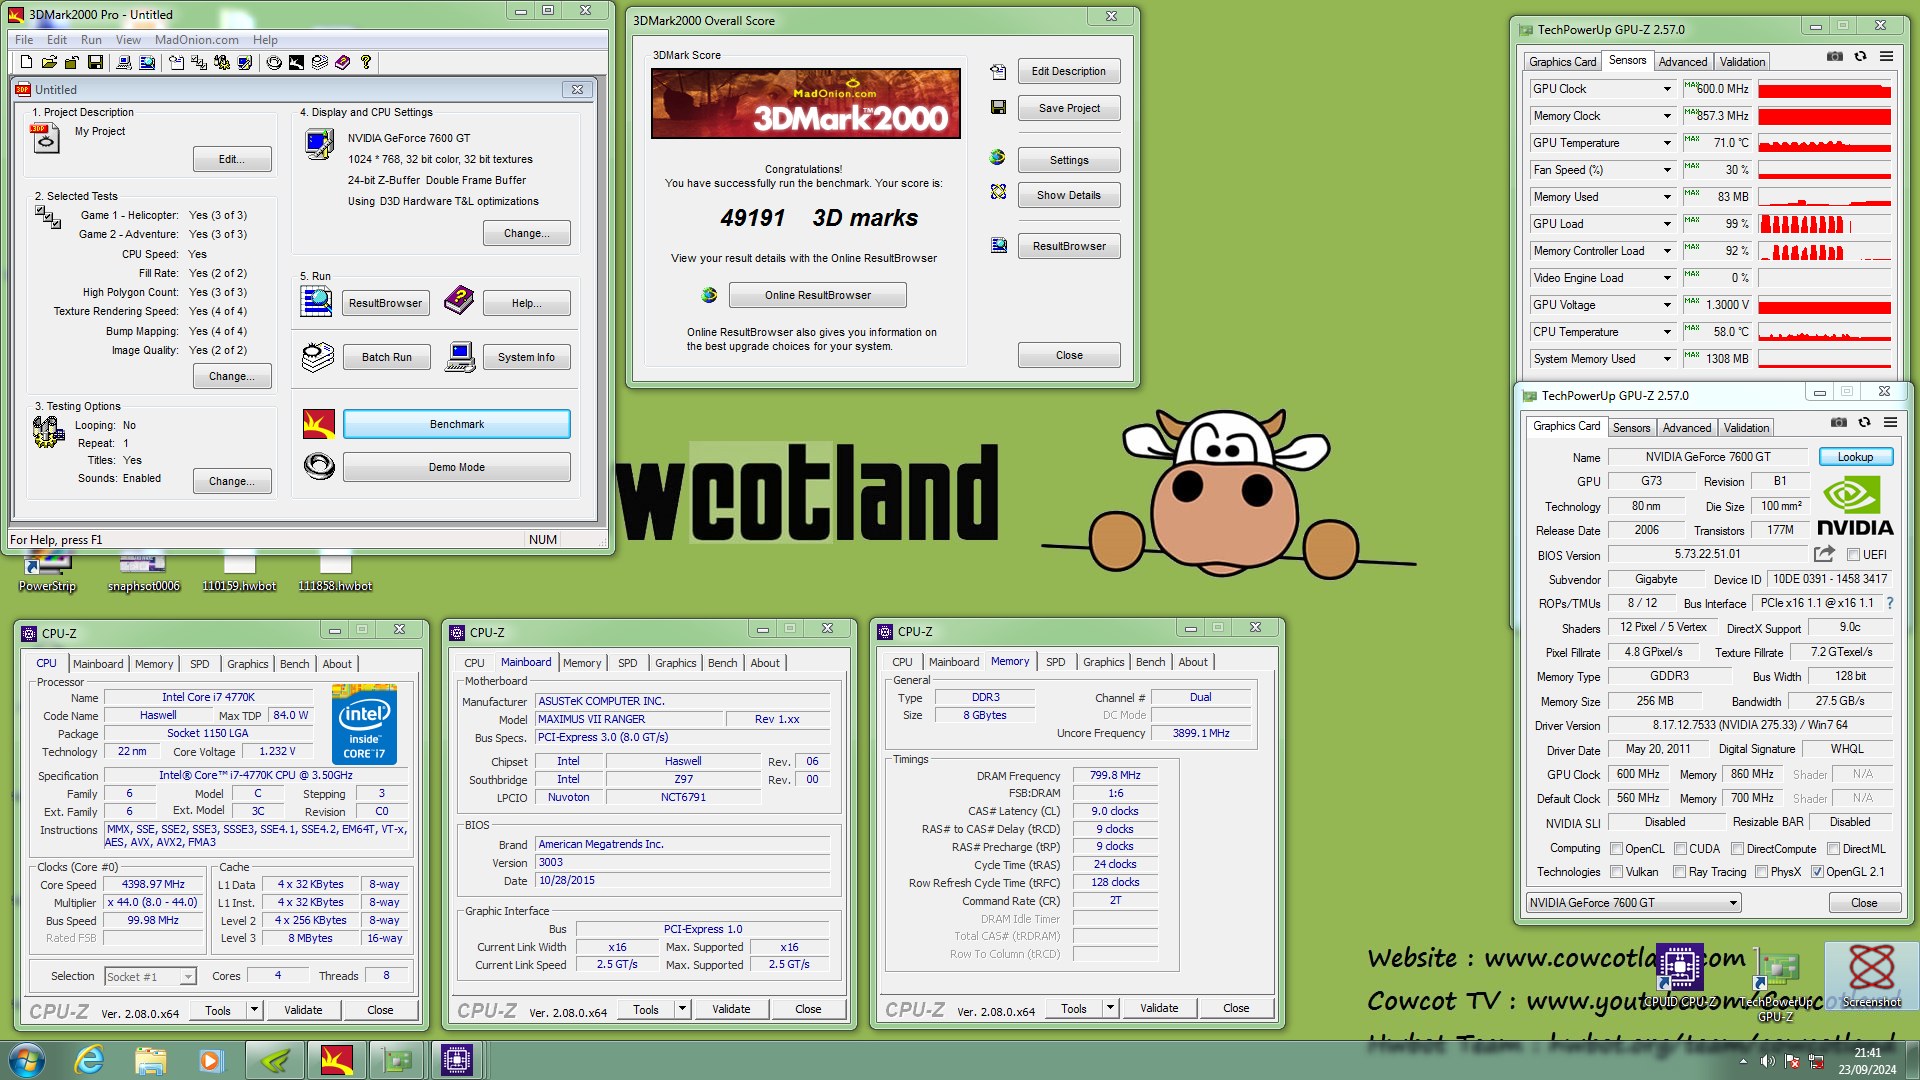Open the NVIDIA GeForce 7600 GT device selector dropdown

click(x=1634, y=903)
